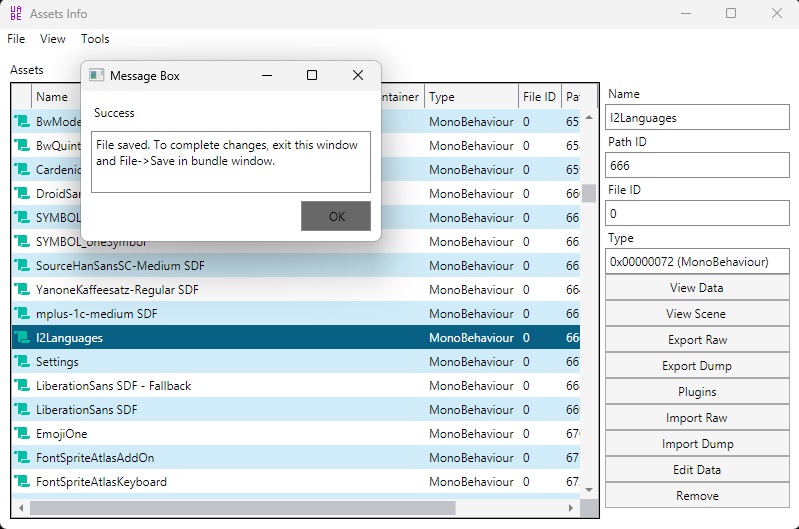Viewport: 799px width, 529px height.
Task: Click the asset icon beside SourceHanSansSC-Medium SDF
Action: [x=22, y=266]
